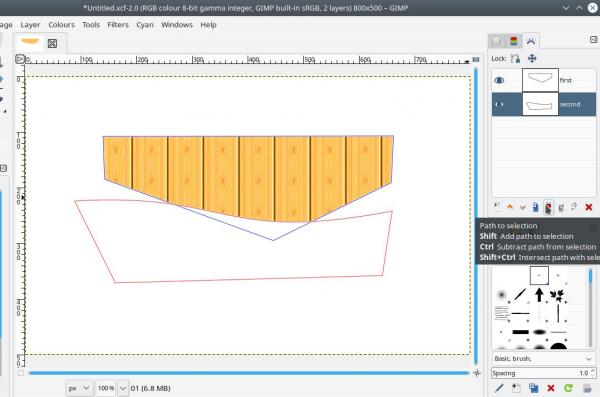
Task: Select the path named 'second'
Action: 570,104
